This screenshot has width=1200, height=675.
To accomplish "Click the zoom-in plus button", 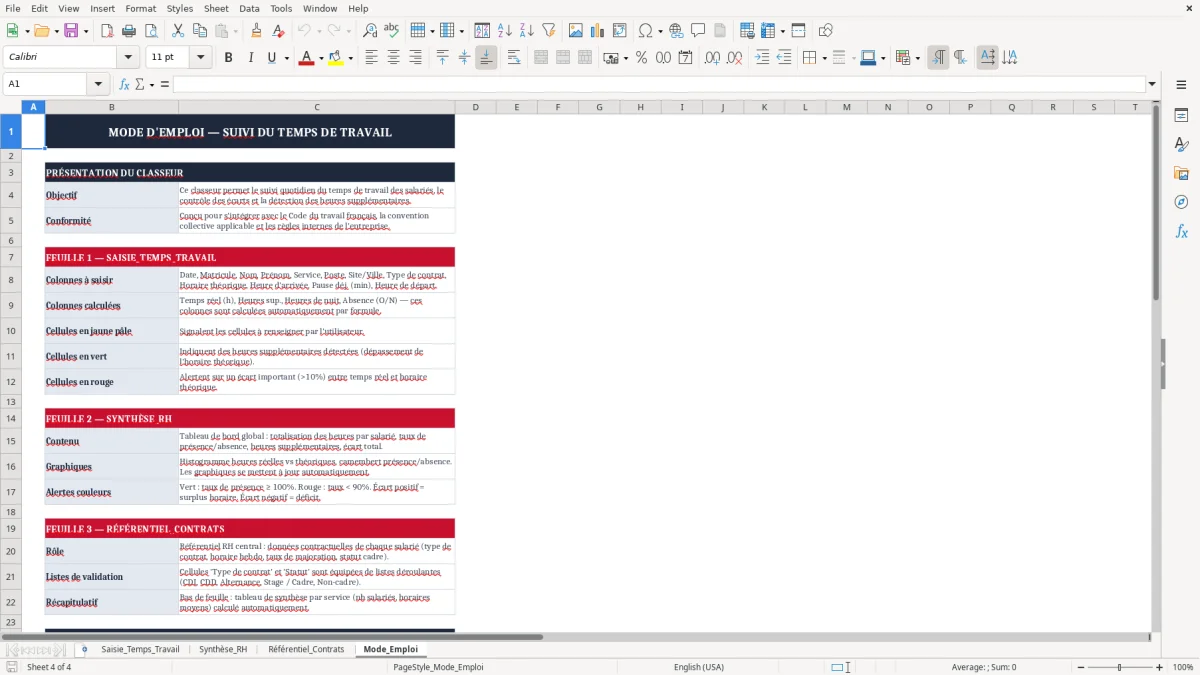I will (1159, 667).
